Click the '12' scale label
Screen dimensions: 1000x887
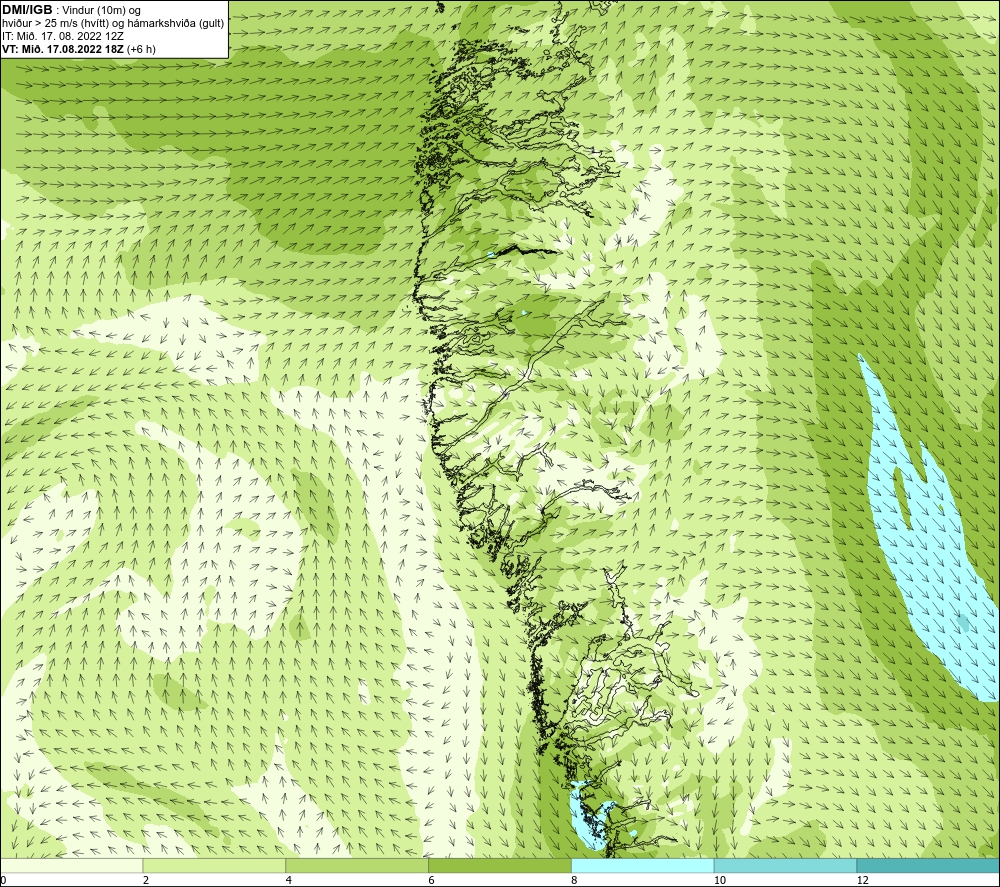863,880
